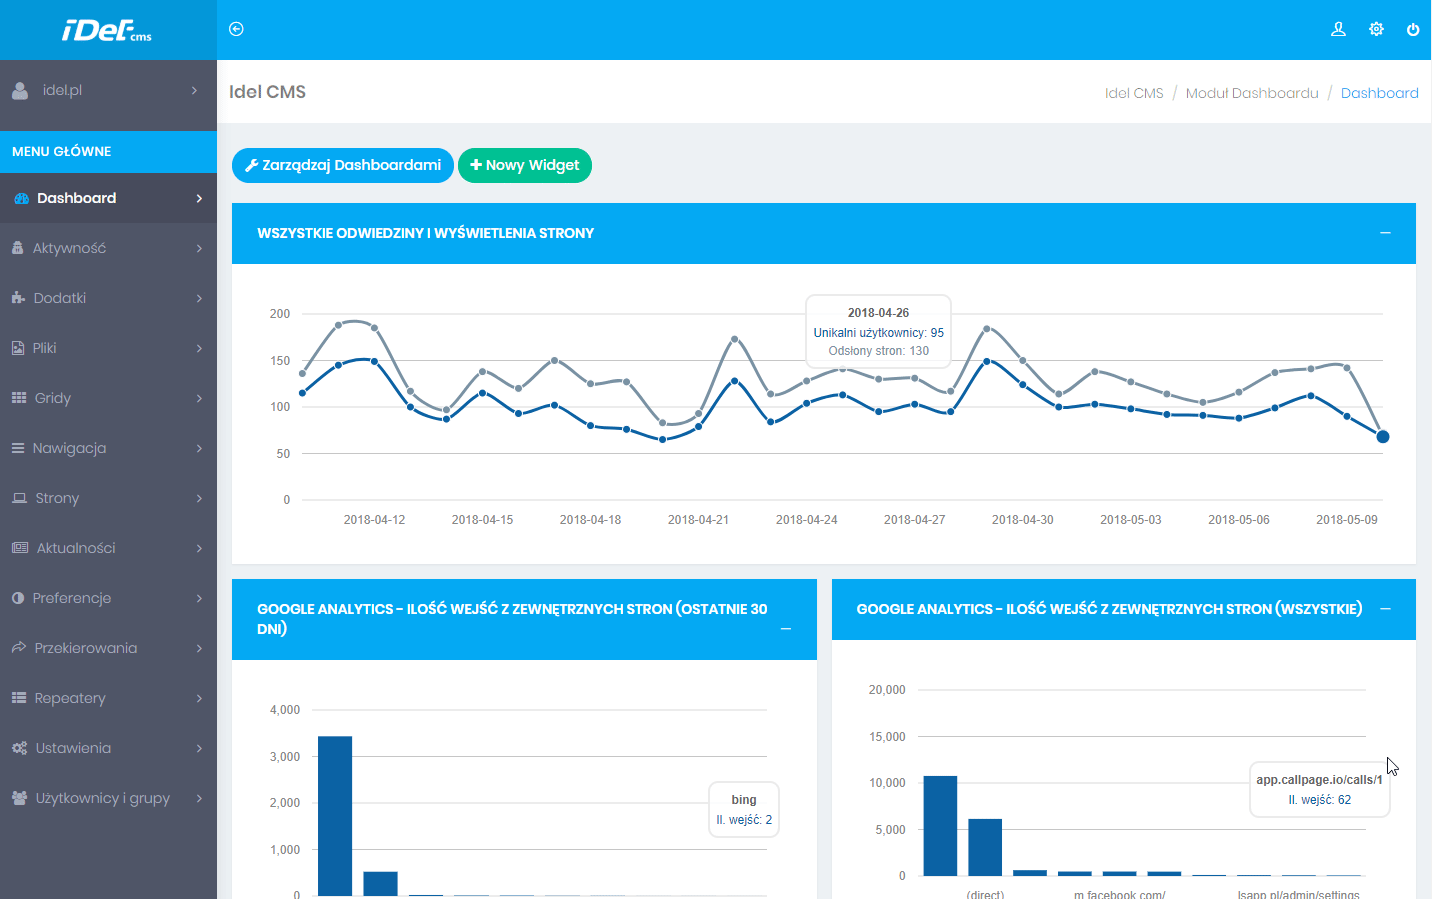
Task: Expand the Użytkownicy i grupy chevron
Action: 199,798
